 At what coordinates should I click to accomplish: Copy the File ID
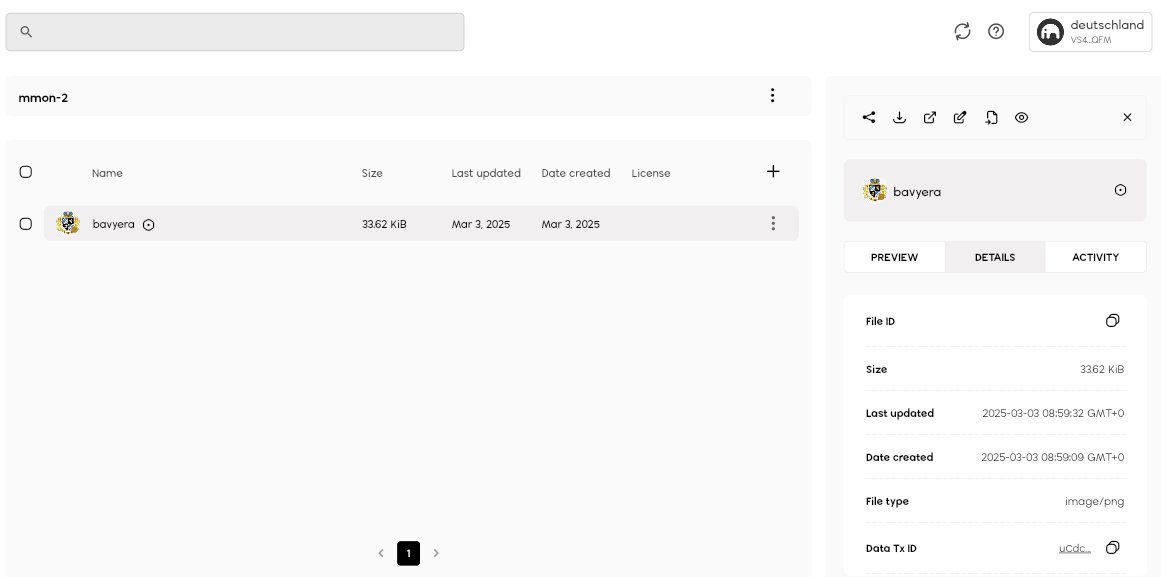tap(1112, 321)
